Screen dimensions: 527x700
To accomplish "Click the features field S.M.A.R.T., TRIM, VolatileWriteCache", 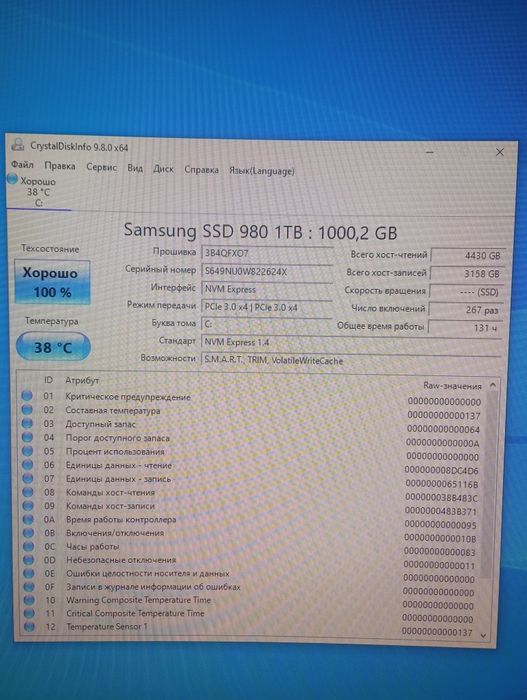I will (351, 360).
